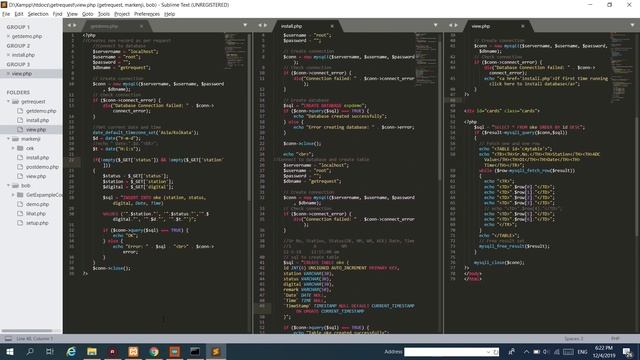Screen dimensions: 640x360
Task: Click tab navigation arrows in view.php pane
Action: [x=453, y=25]
